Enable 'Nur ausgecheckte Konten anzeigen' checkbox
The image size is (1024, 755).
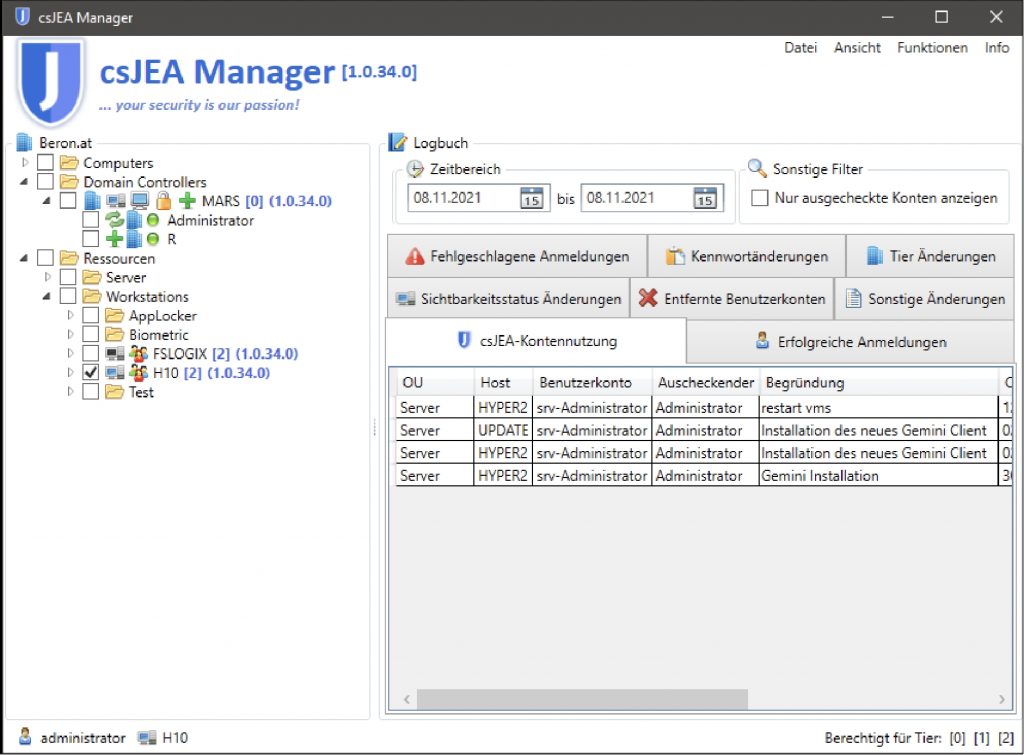760,198
